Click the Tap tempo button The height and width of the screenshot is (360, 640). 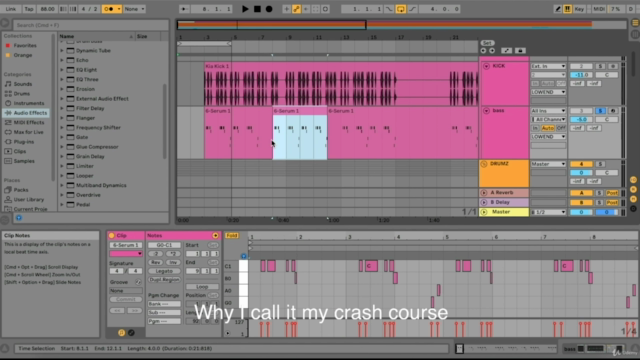pyautogui.click(x=29, y=9)
